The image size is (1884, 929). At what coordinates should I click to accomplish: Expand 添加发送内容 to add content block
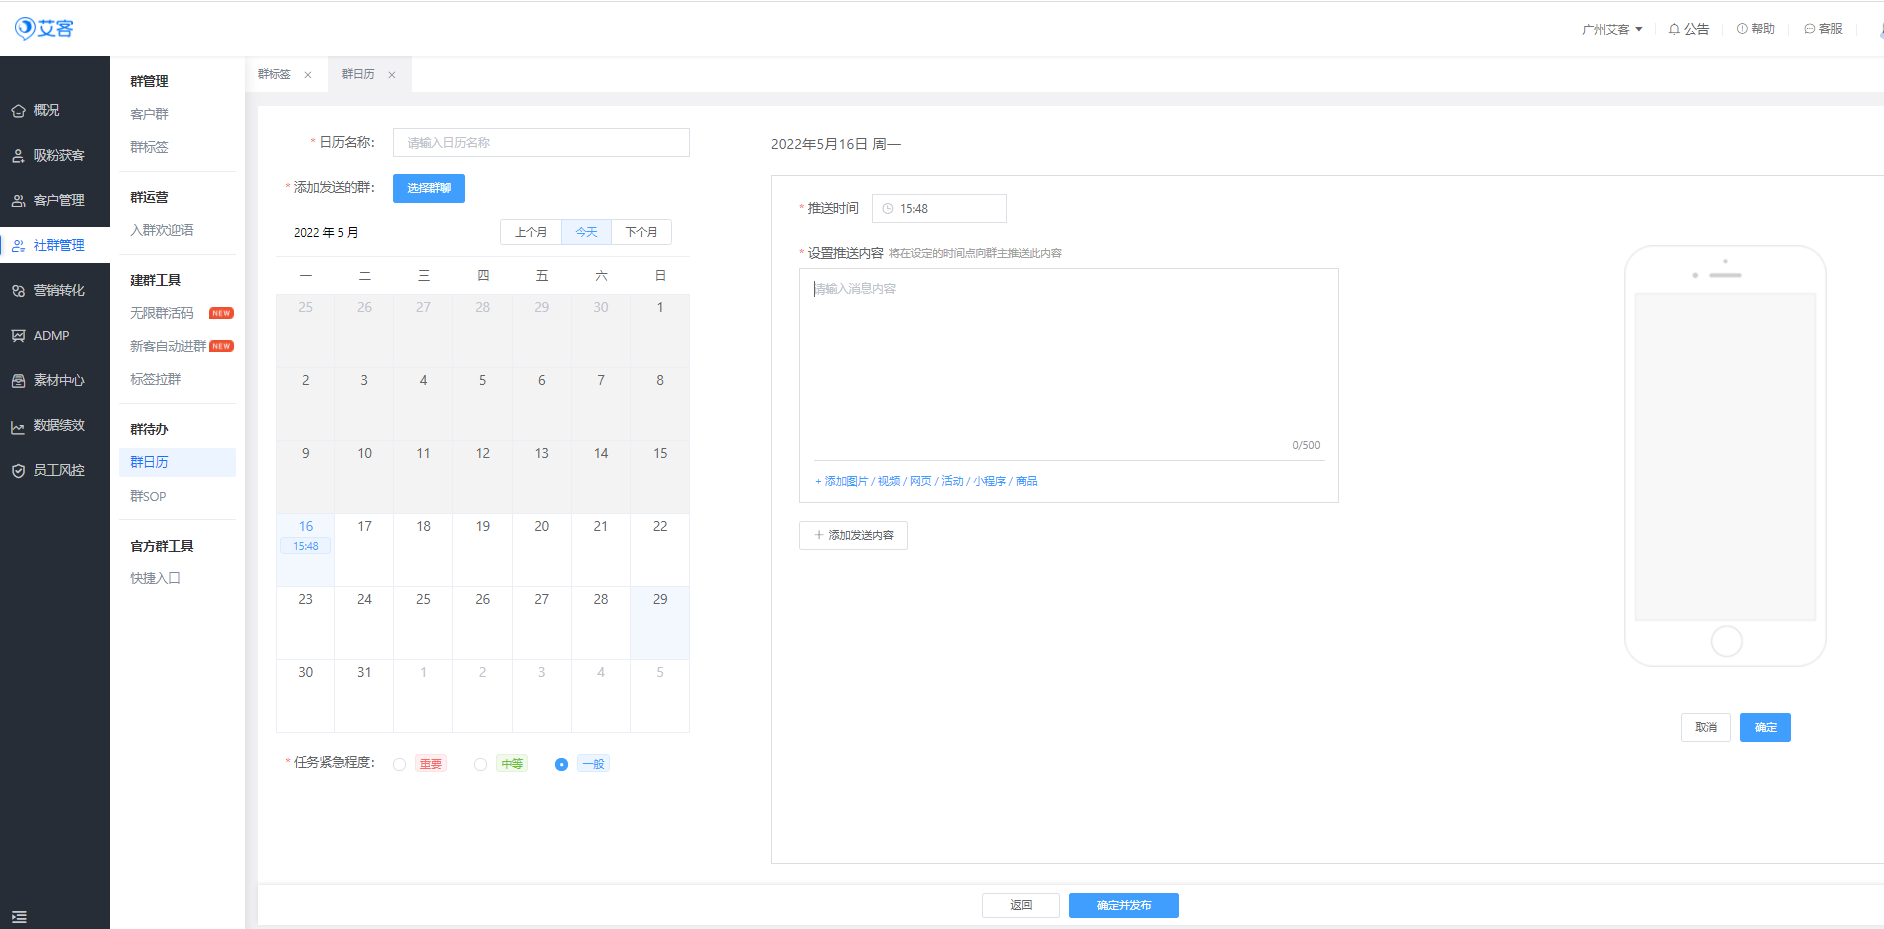[x=853, y=536]
